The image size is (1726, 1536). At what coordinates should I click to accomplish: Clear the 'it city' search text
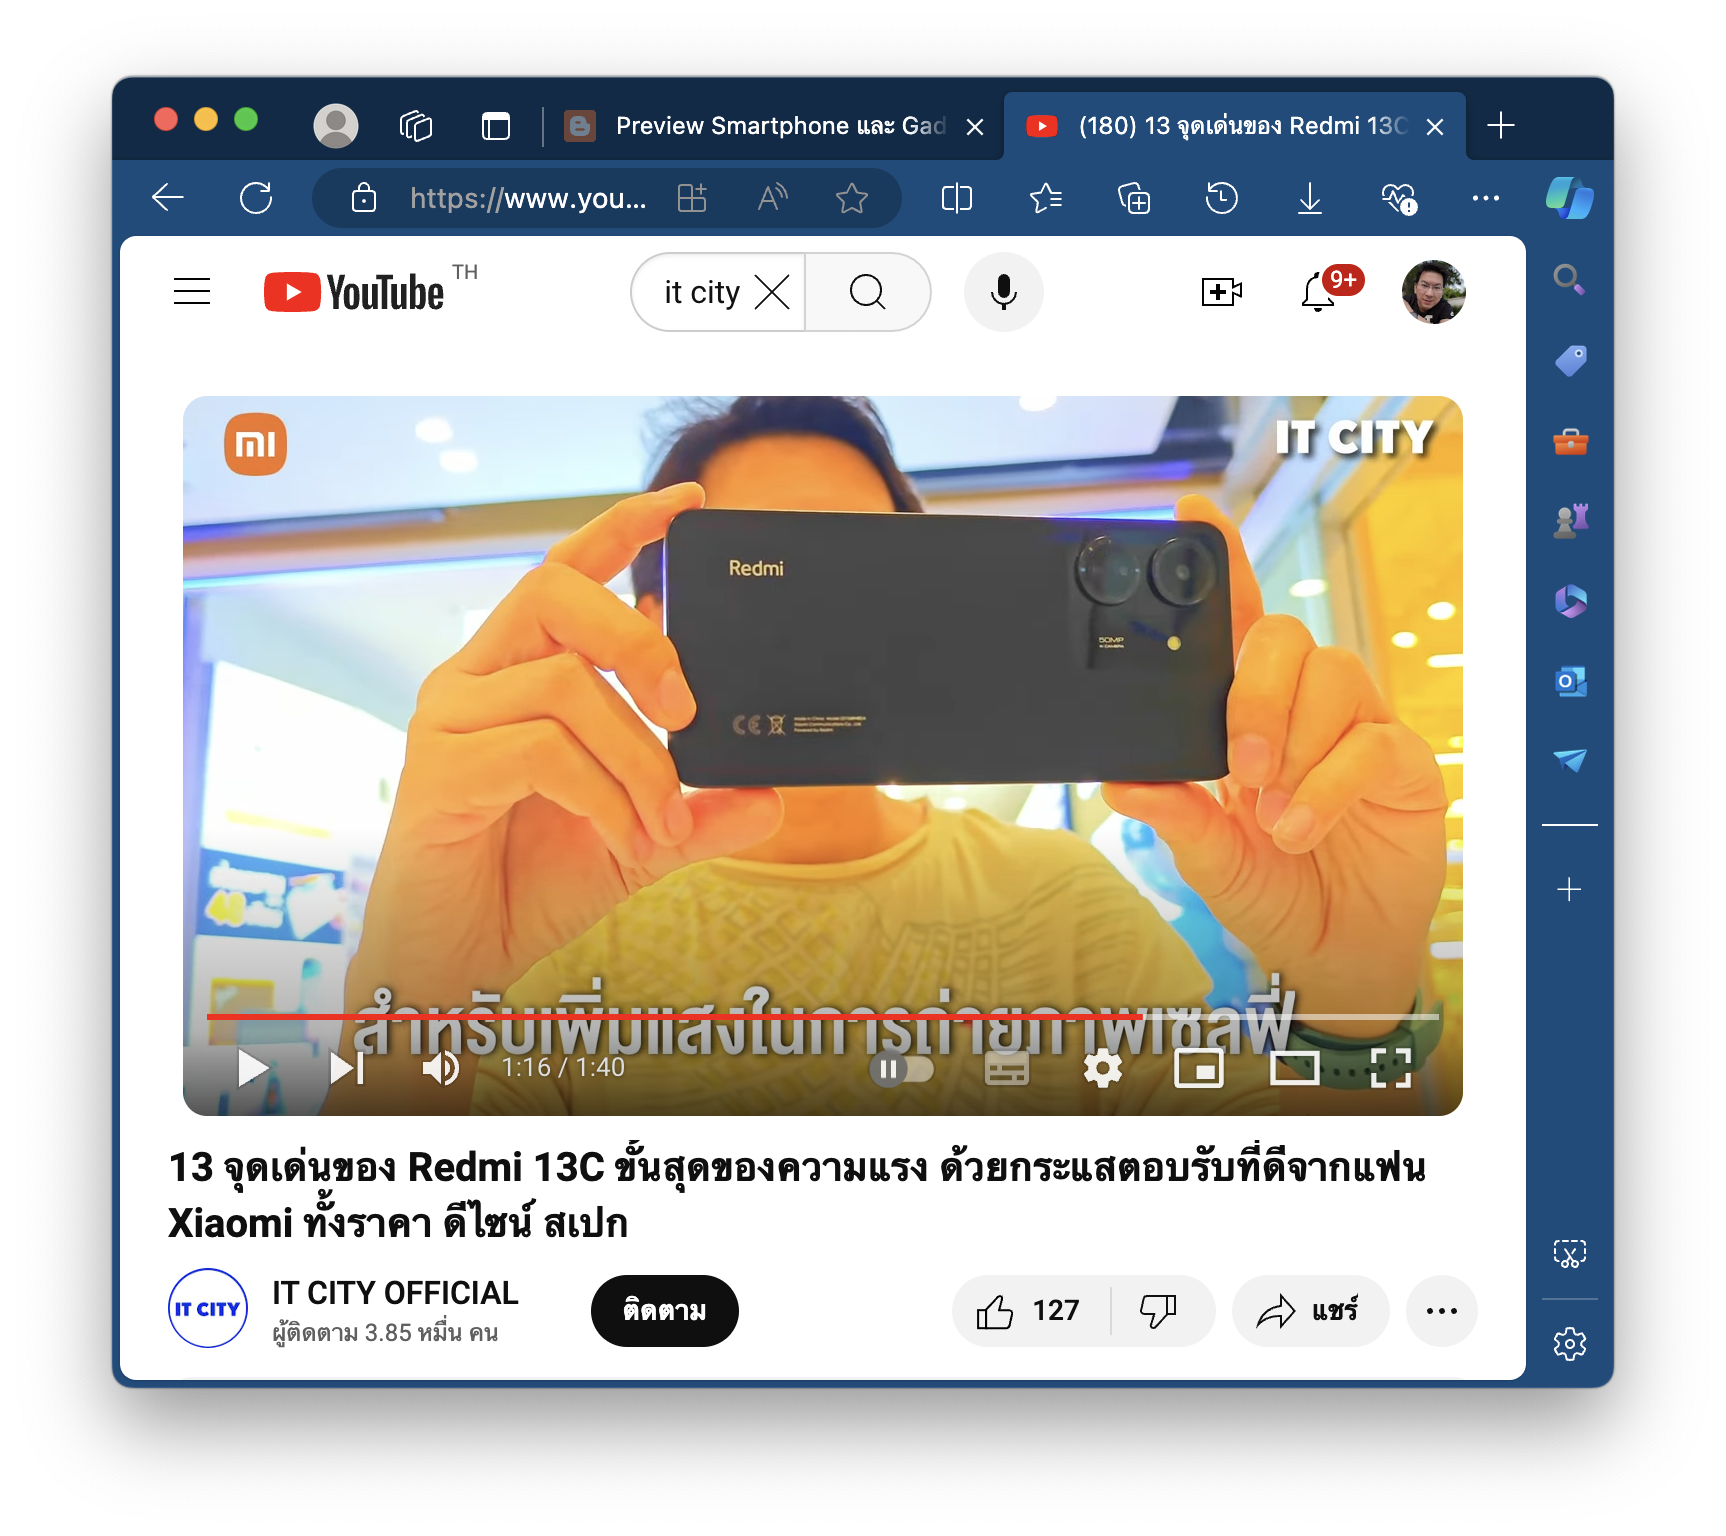point(772,292)
